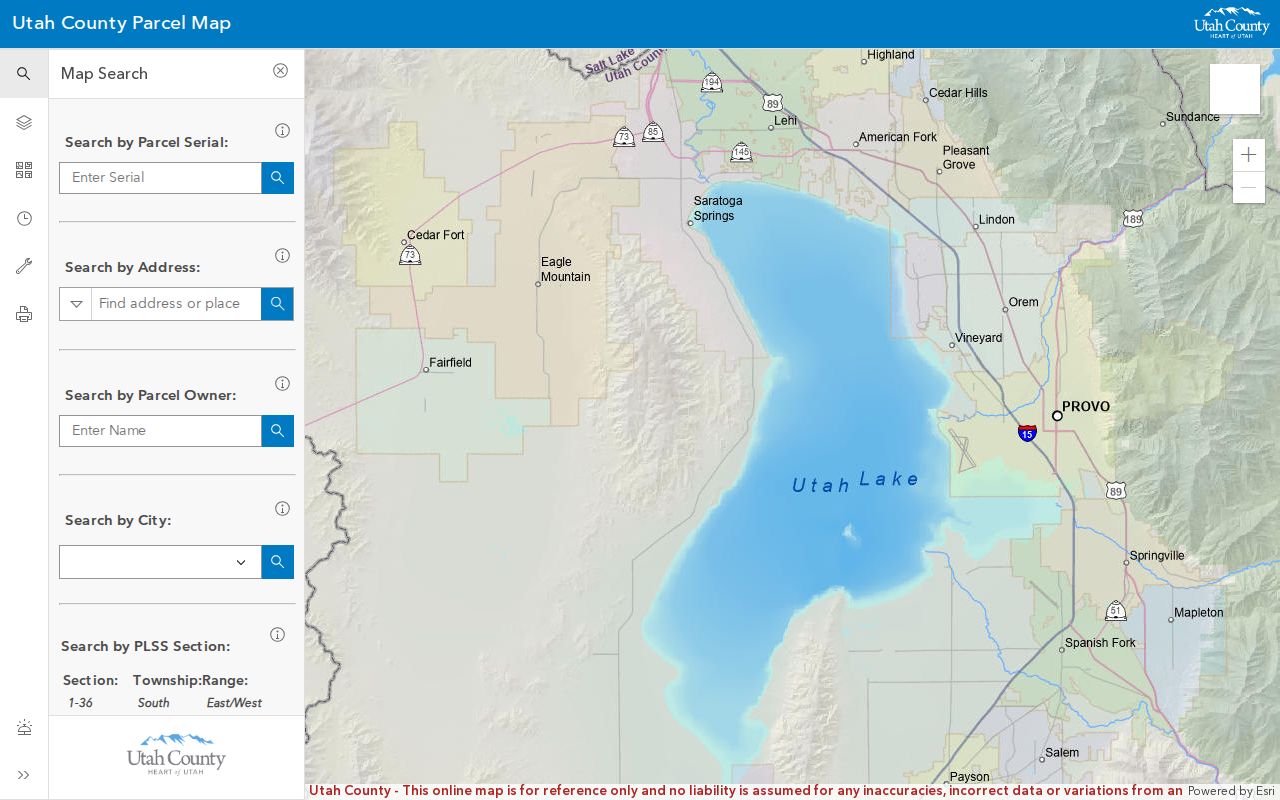Viewport: 1280px width, 800px height.
Task: Show info for Search by Parcel Serial
Action: [282, 130]
